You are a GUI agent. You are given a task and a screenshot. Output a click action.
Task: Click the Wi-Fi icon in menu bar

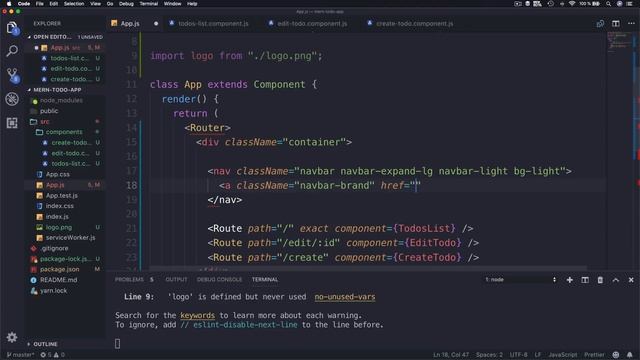(572, 4)
